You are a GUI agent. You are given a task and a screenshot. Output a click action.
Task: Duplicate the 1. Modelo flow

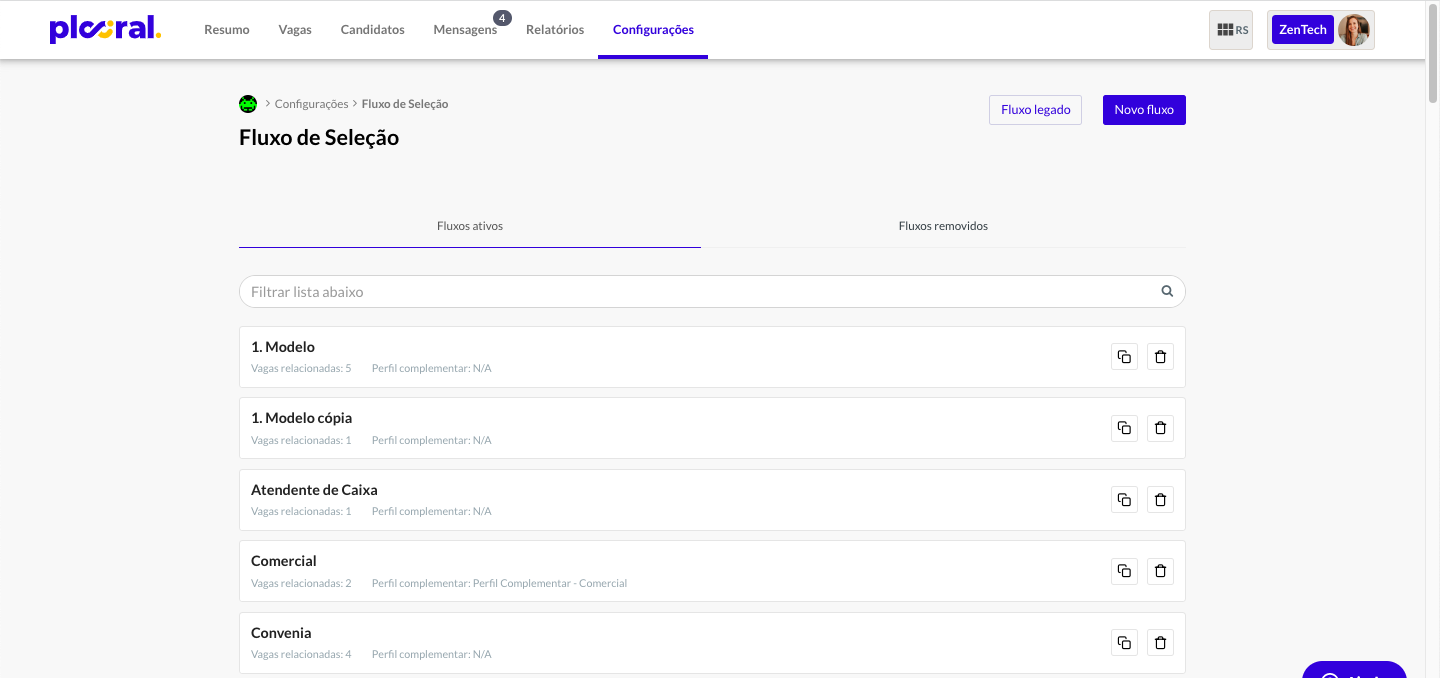tap(1124, 357)
